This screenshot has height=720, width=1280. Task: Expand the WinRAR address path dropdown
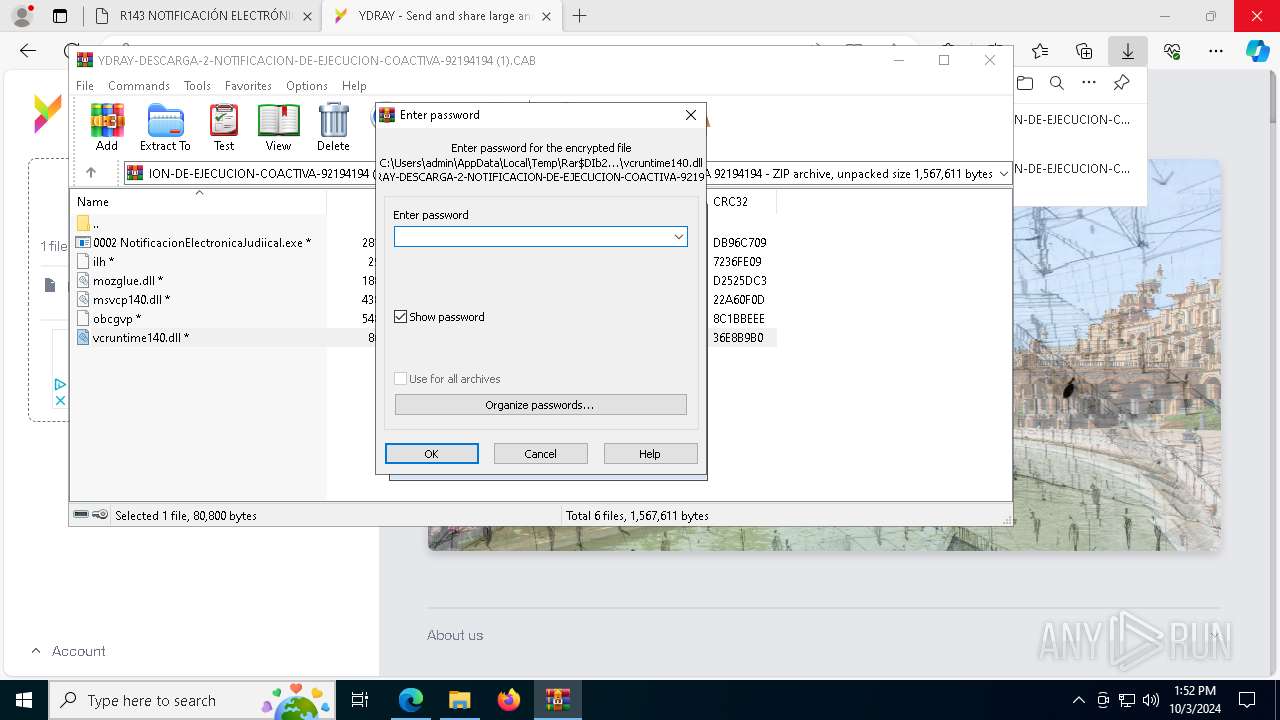[1003, 174]
